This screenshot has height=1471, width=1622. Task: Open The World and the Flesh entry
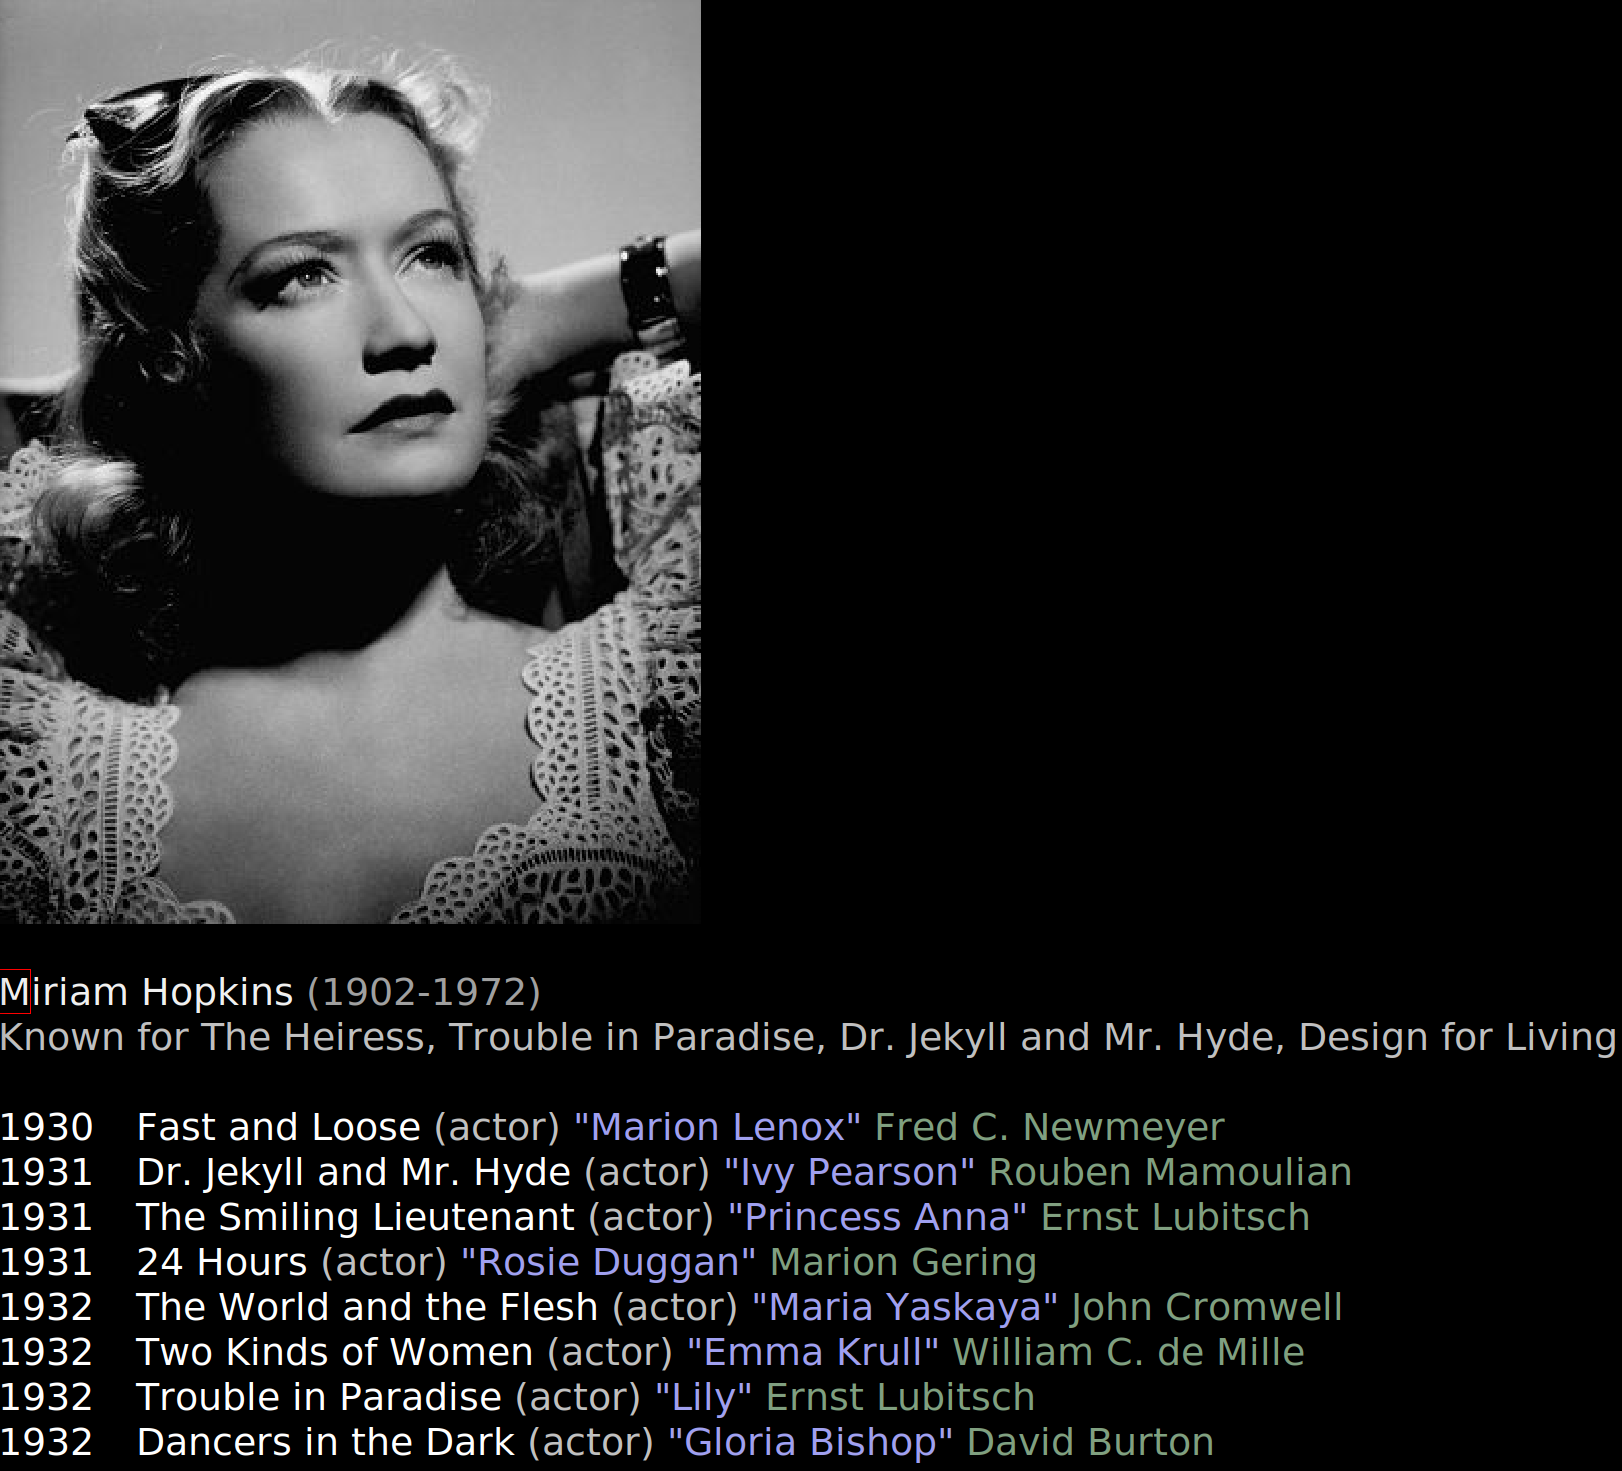[367, 1307]
